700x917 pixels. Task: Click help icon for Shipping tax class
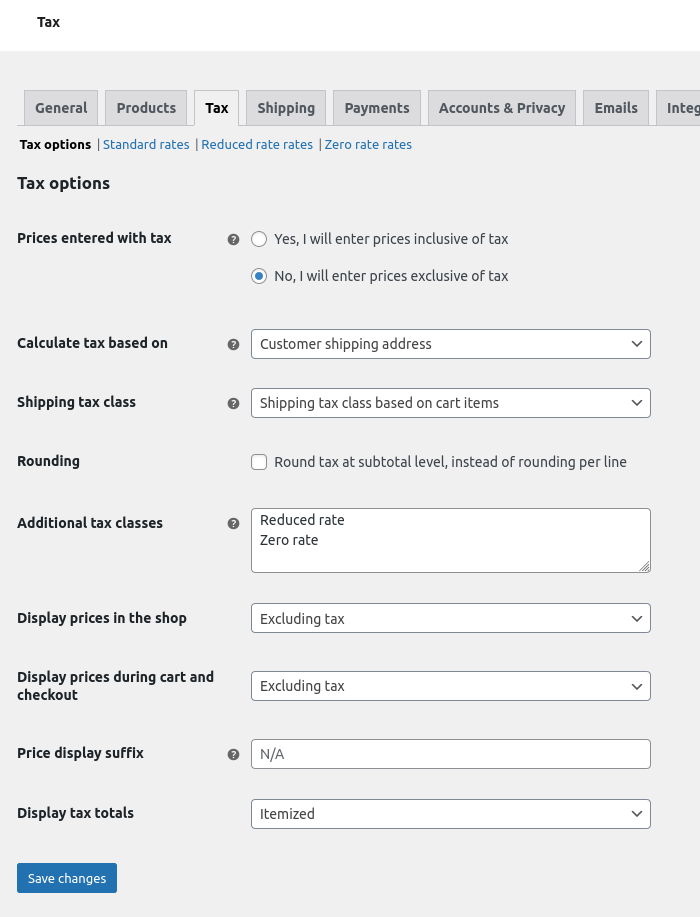[x=233, y=403]
